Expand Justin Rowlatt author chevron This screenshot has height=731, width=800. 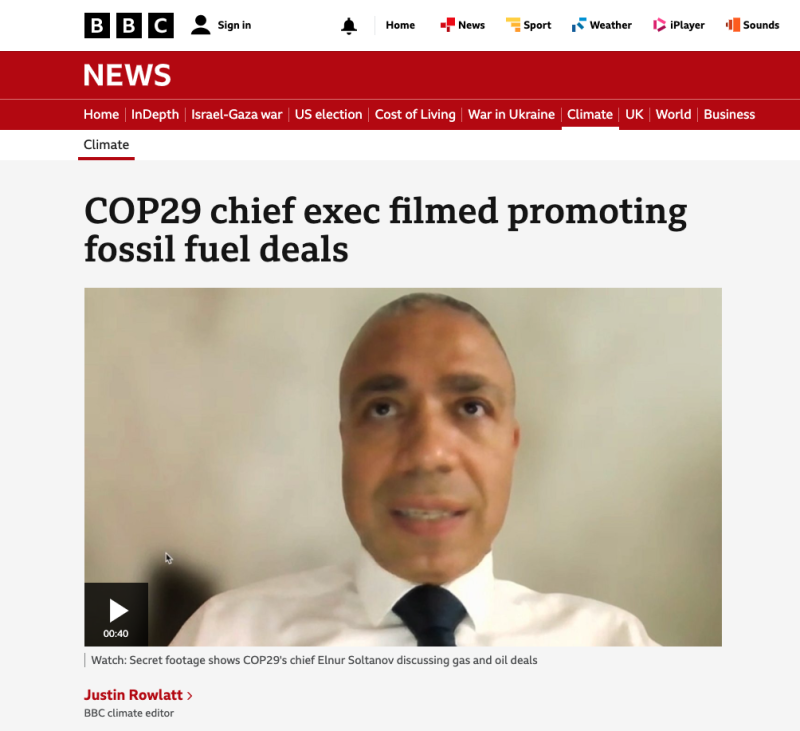[x=189, y=695]
